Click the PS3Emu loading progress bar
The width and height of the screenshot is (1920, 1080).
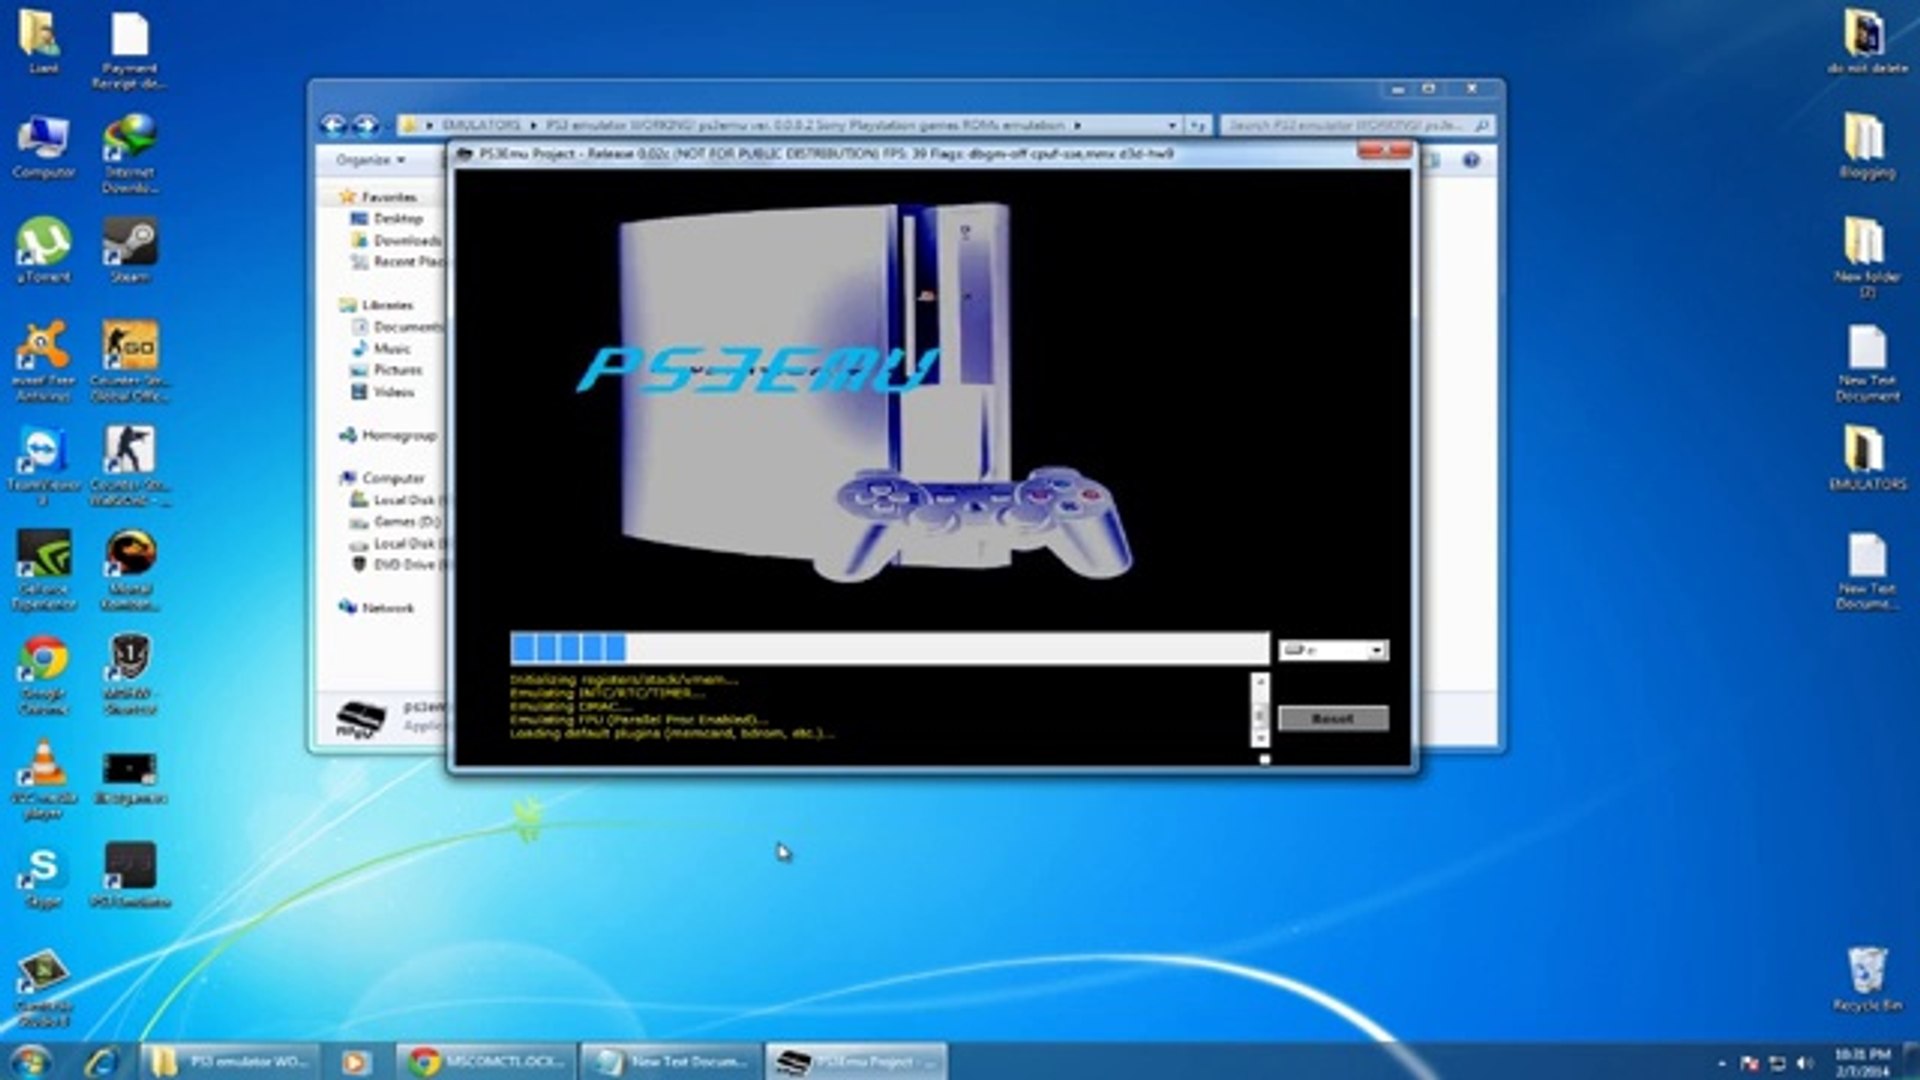pyautogui.click(x=888, y=648)
